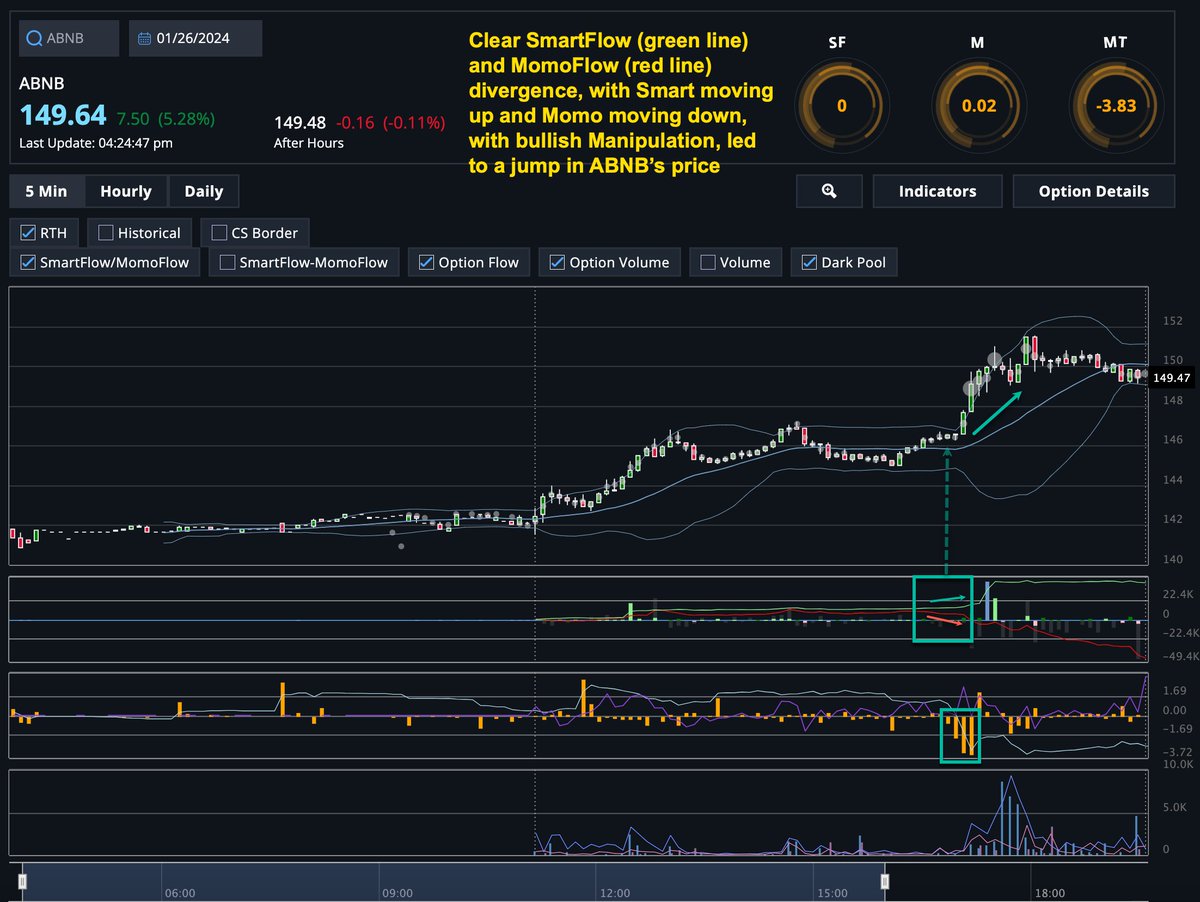Open Option Details
Viewport: 1200px width, 902px height.
pos(1094,191)
